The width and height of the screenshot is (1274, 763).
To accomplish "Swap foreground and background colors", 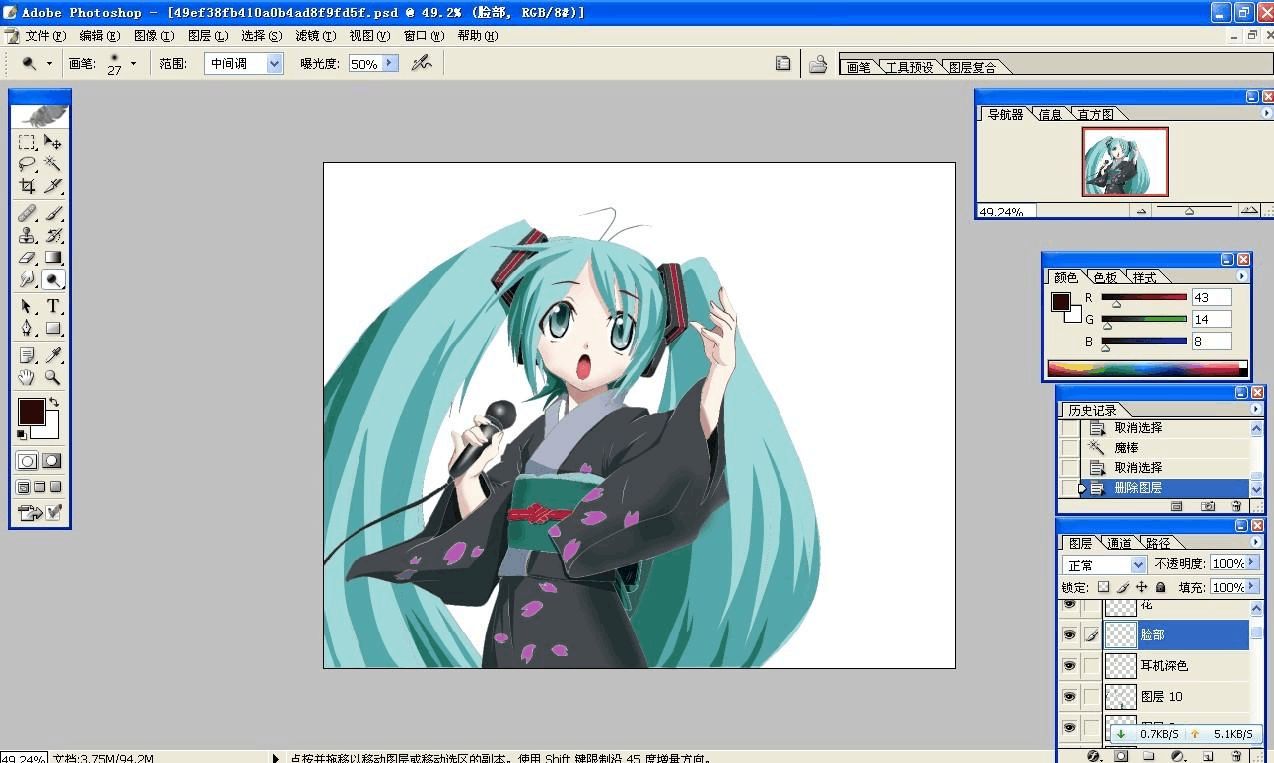I will pyautogui.click(x=54, y=402).
